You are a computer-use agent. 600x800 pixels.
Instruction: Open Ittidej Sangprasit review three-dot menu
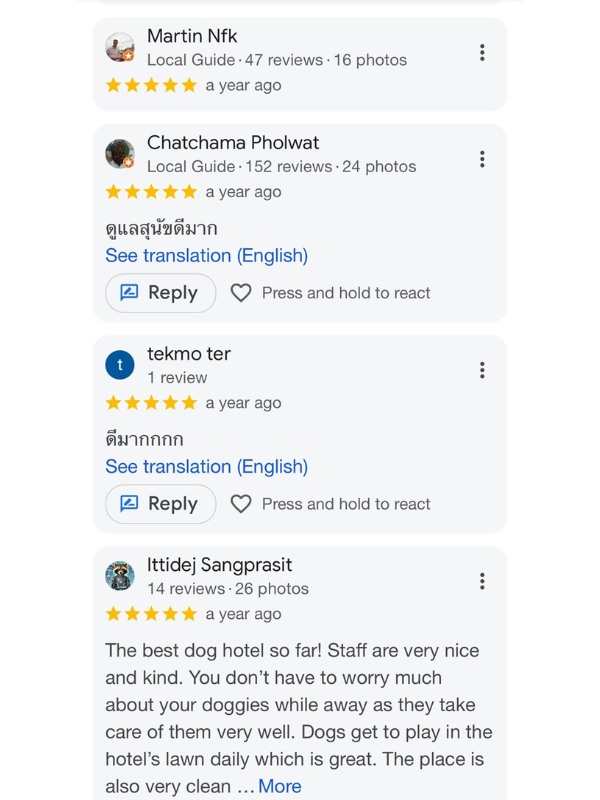coord(482,581)
